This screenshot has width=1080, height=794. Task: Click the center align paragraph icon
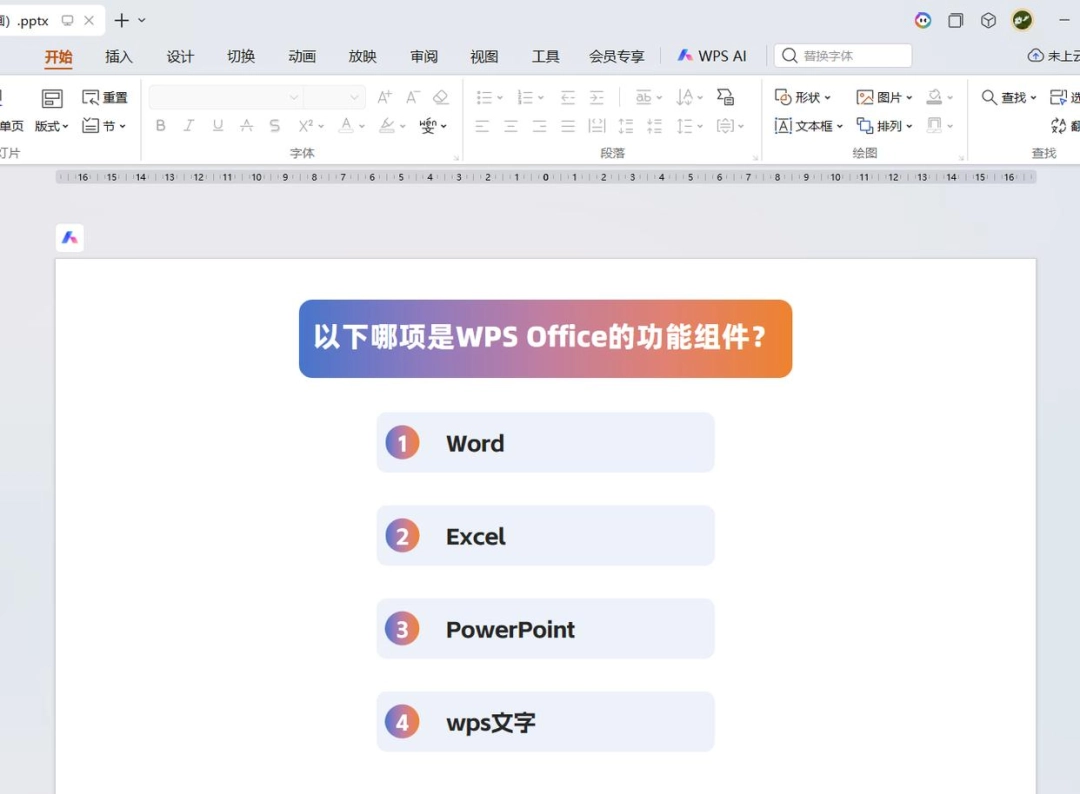tap(510, 125)
